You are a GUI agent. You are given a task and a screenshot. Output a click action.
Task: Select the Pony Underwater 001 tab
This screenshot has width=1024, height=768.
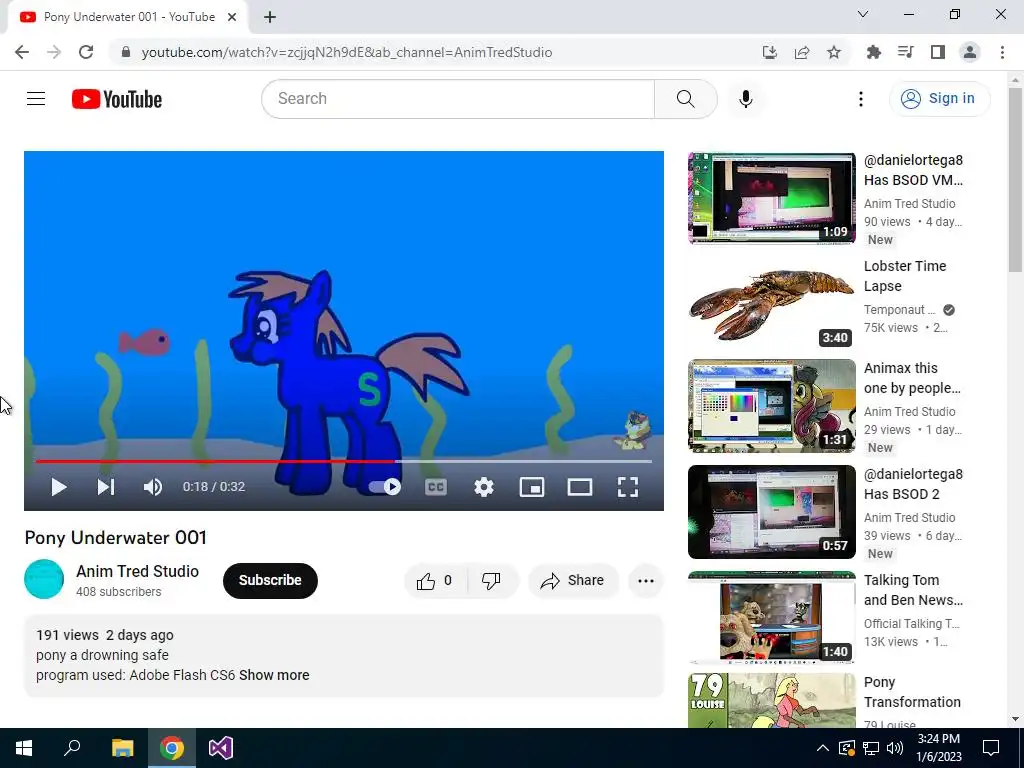(x=128, y=17)
